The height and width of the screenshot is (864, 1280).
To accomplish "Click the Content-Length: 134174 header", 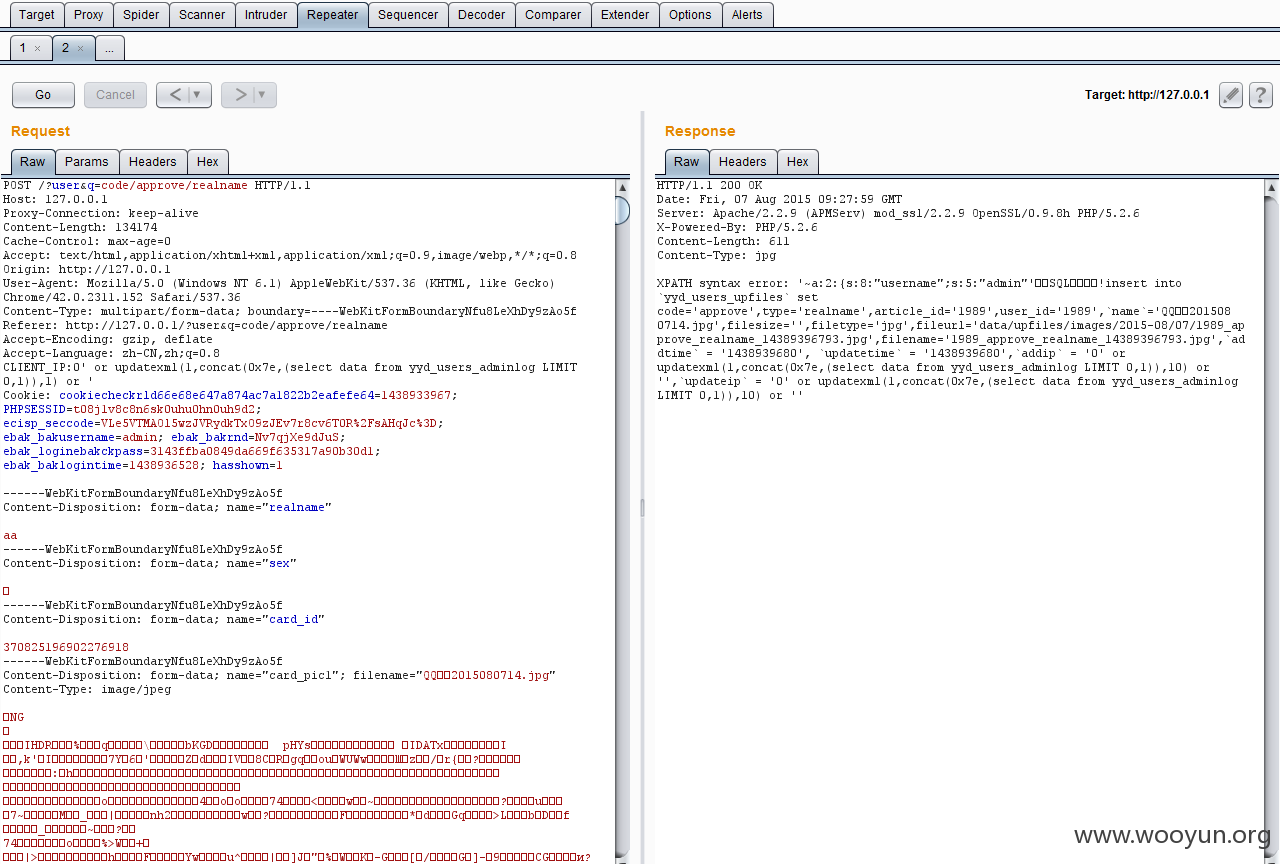I will [80, 228].
